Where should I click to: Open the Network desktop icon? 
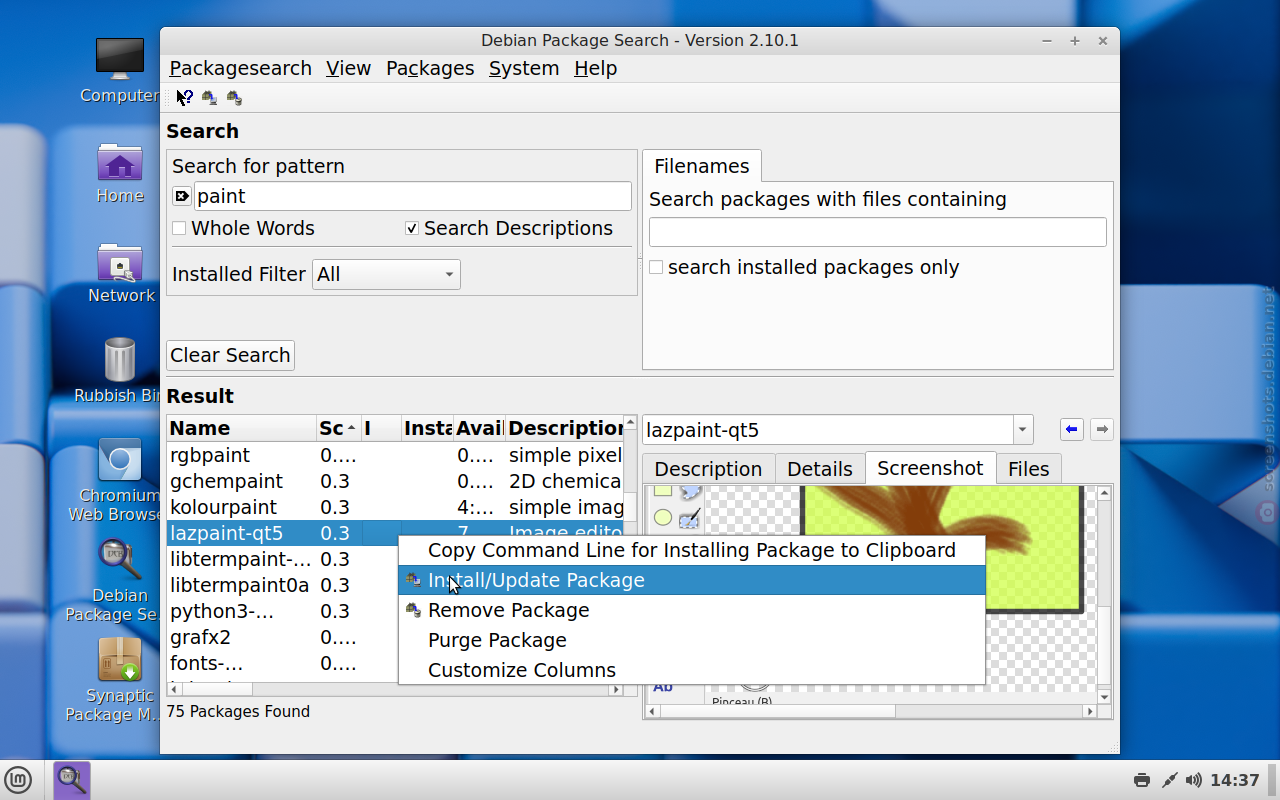click(x=121, y=272)
